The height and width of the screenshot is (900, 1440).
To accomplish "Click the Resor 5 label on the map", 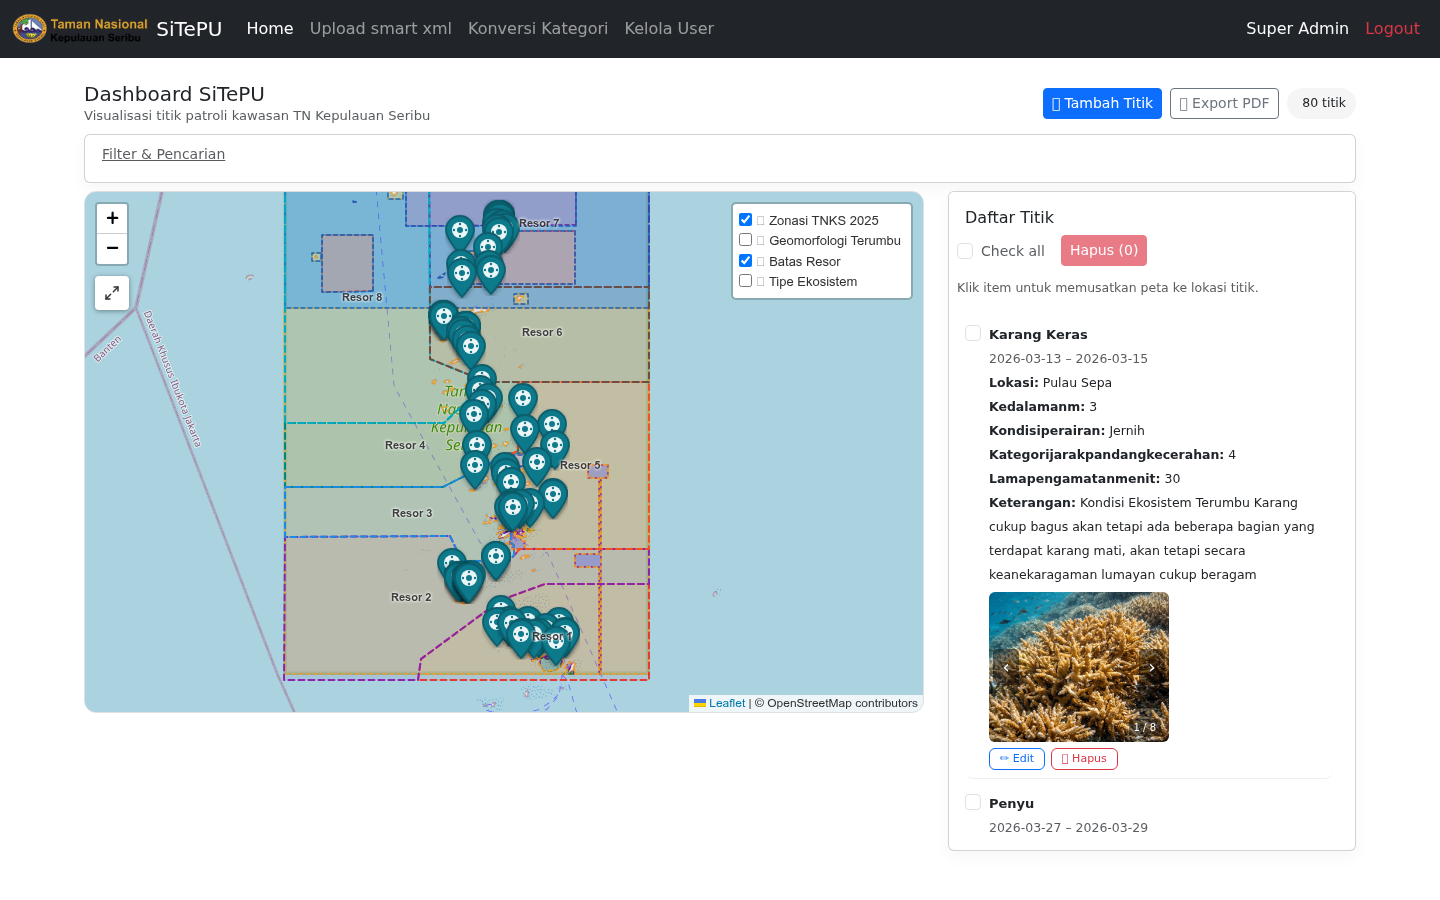I will click(x=580, y=465).
